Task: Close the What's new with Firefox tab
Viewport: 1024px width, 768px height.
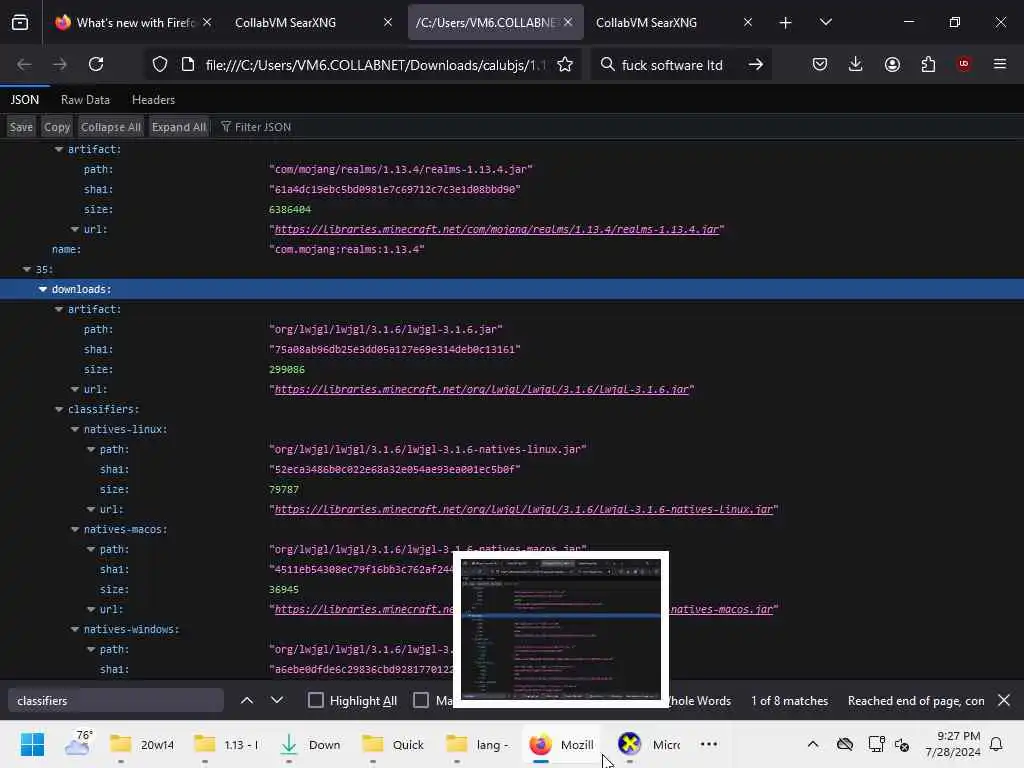Action: pyautogui.click(x=206, y=22)
